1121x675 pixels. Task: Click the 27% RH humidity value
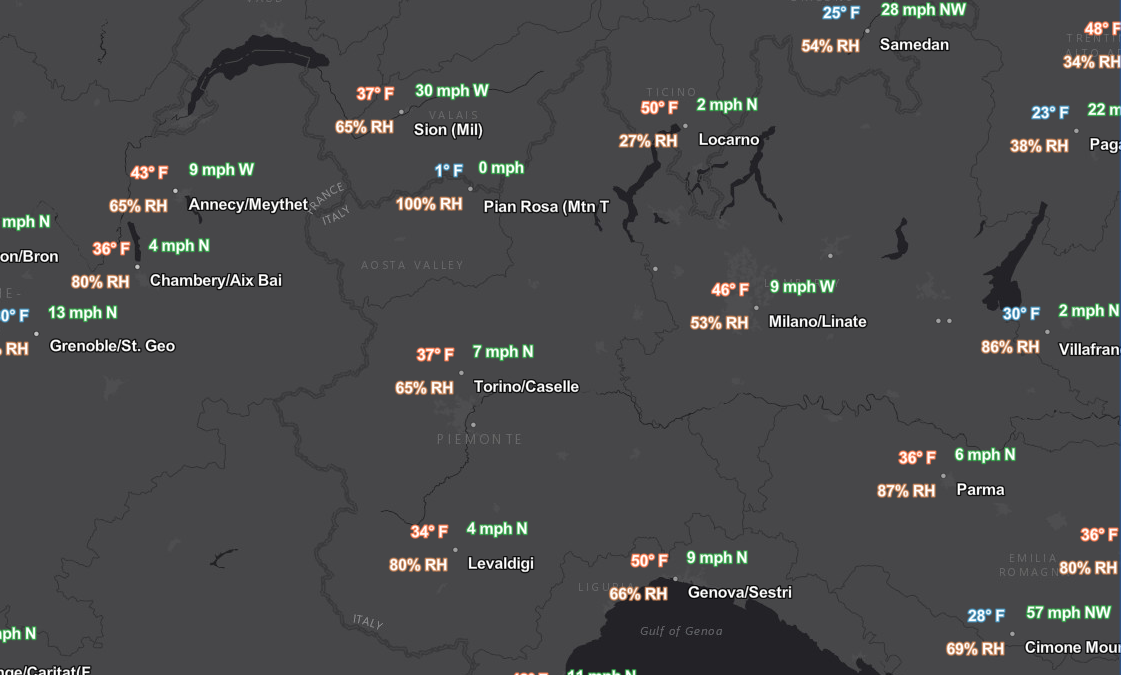[648, 141]
